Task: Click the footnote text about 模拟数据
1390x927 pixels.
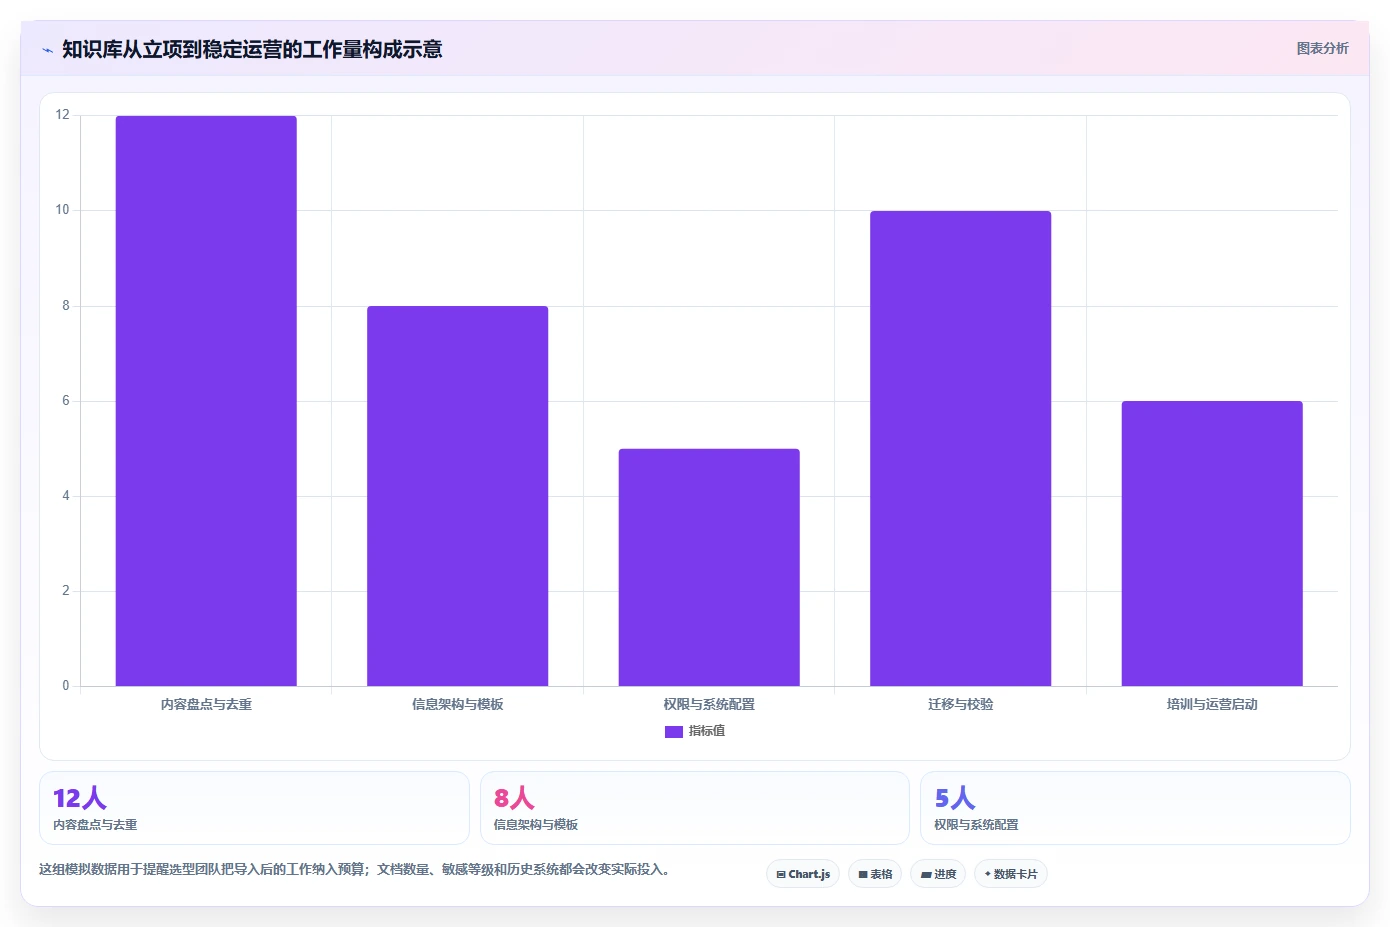Action: [354, 870]
